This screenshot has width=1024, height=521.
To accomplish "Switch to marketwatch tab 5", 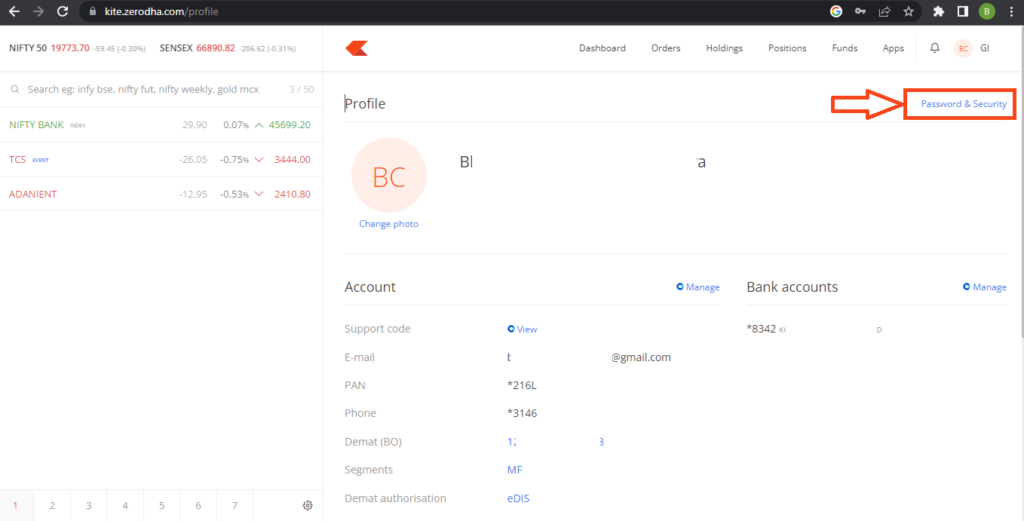I will click(161, 505).
